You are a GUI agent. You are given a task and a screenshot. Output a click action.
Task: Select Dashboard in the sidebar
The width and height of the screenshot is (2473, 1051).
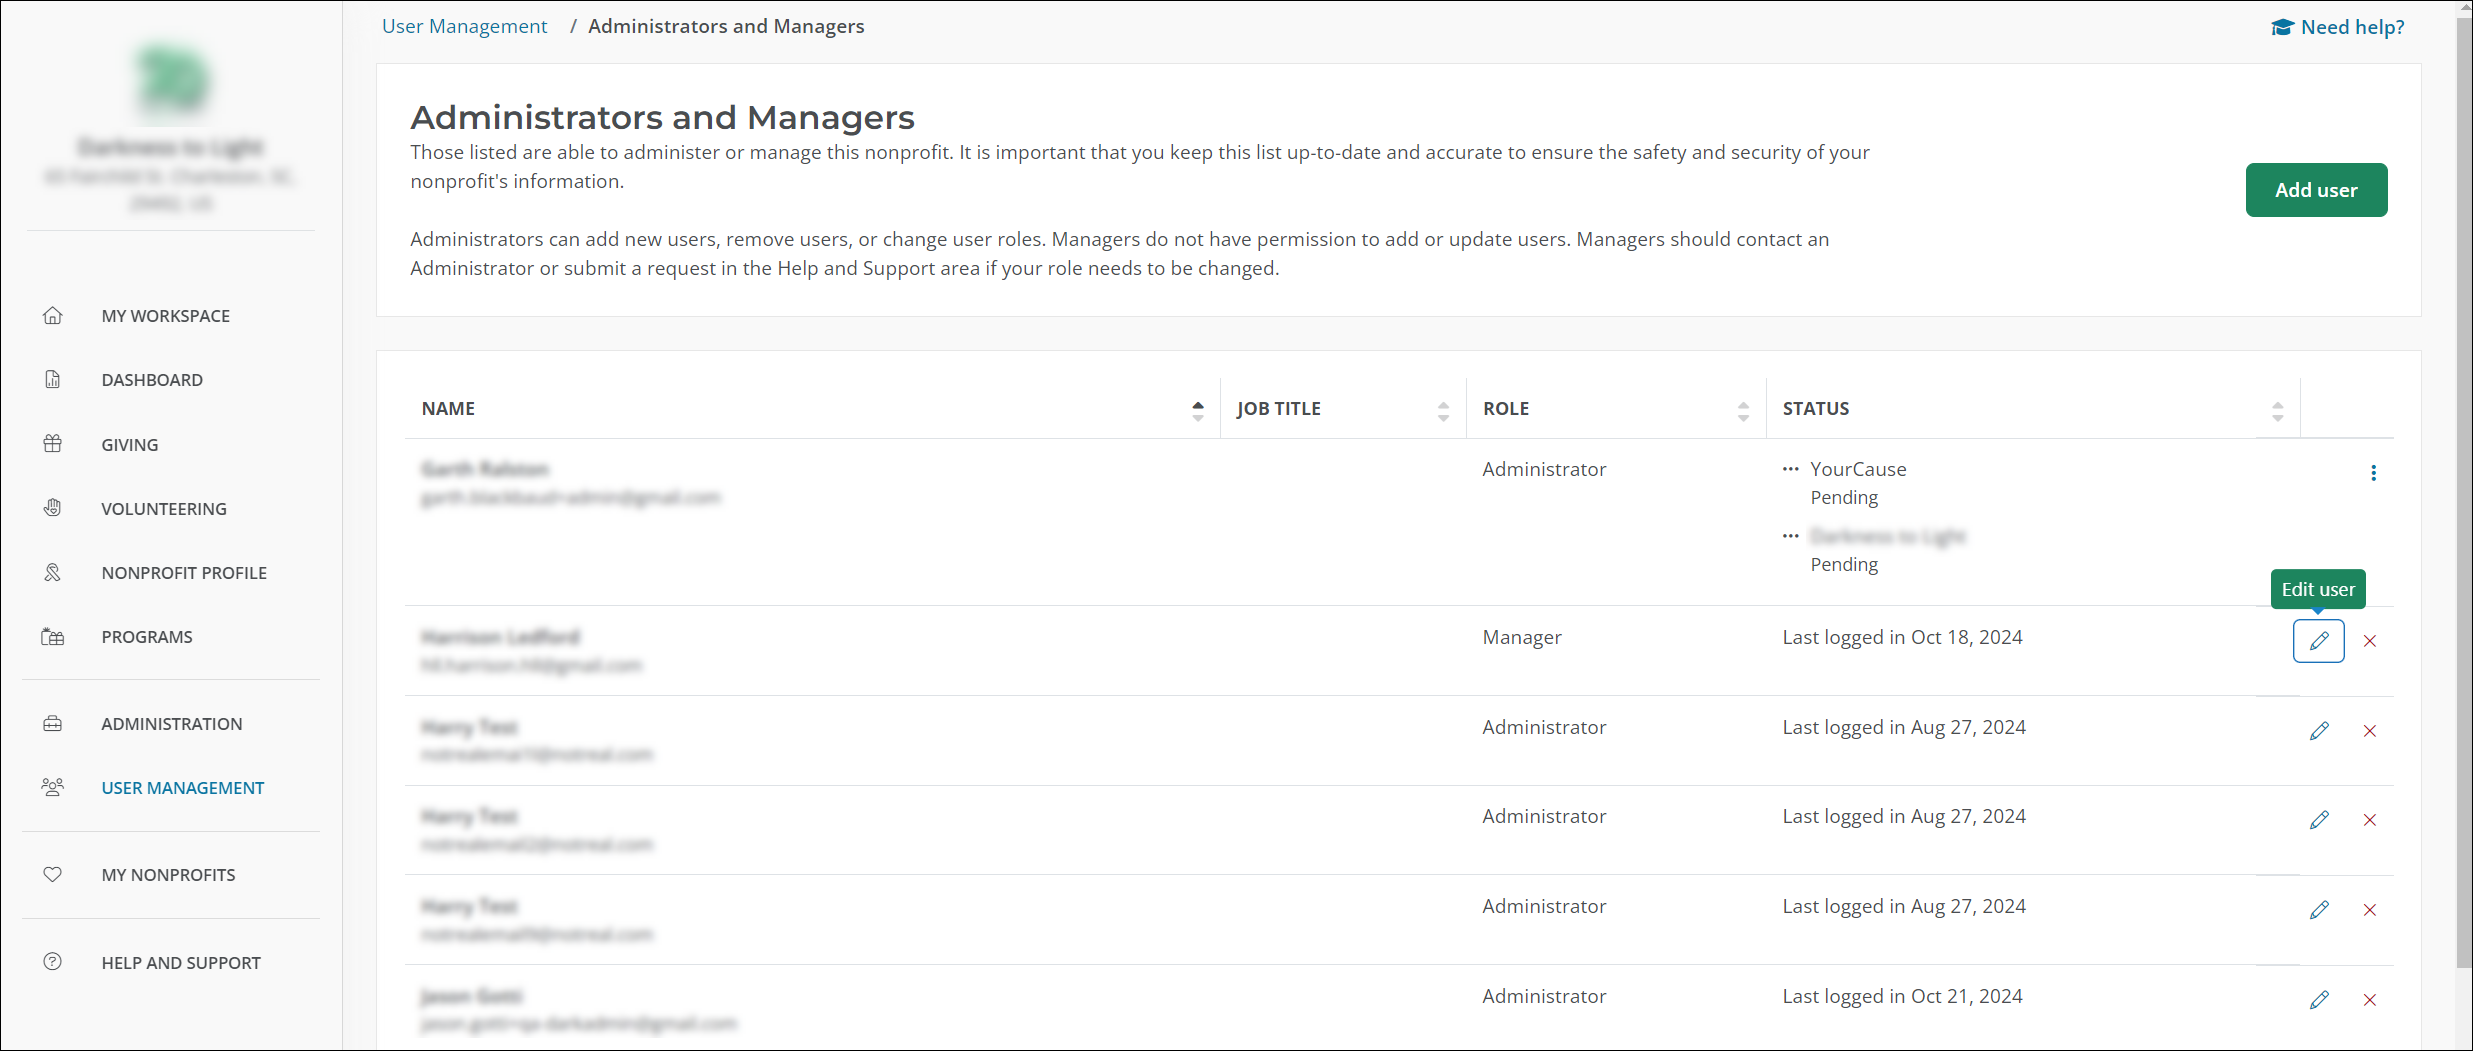click(x=151, y=380)
